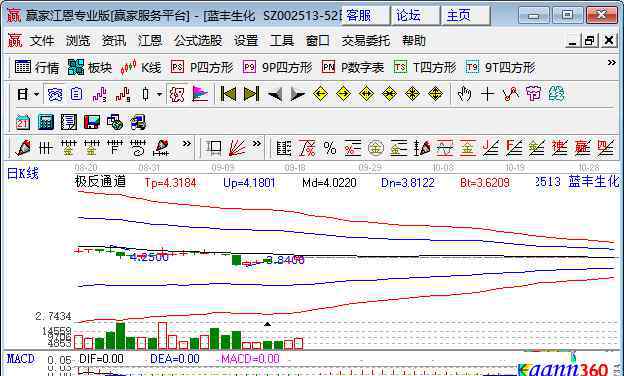The height and width of the screenshot is (376, 624).
Task: Click the percent sign tool icon
Action: point(330,148)
